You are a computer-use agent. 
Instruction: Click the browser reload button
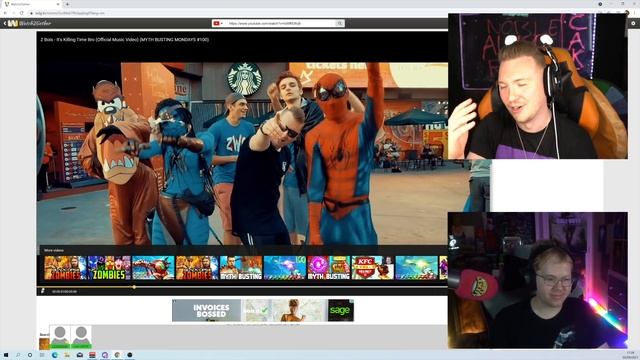coord(21,13)
